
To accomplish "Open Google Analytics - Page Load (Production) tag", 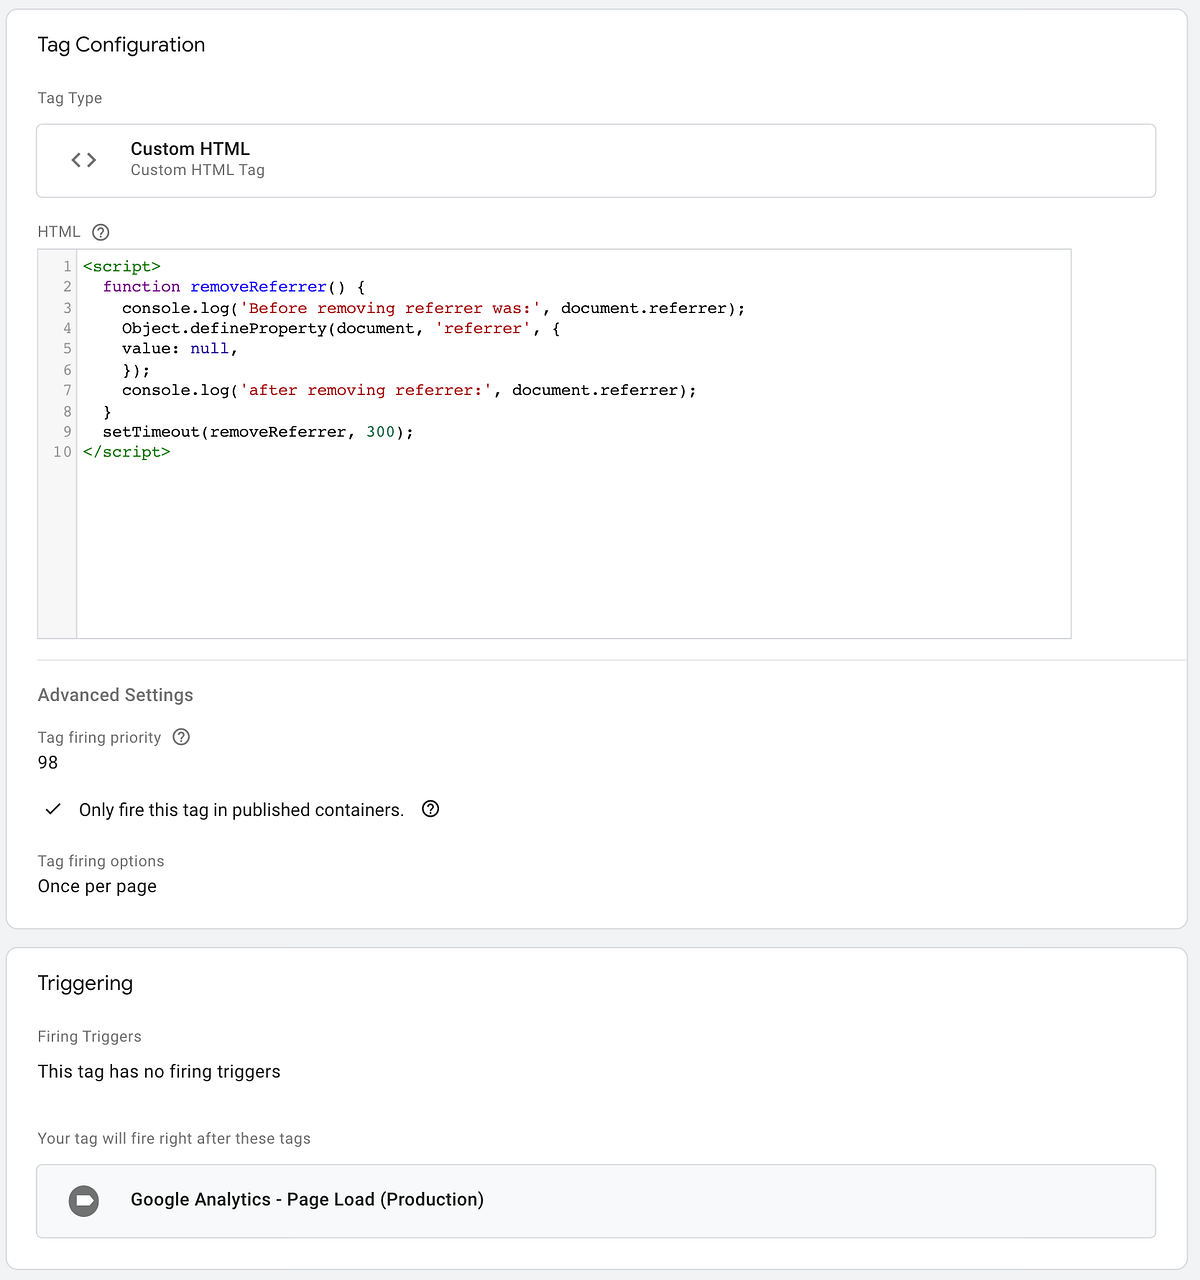I will point(306,1199).
